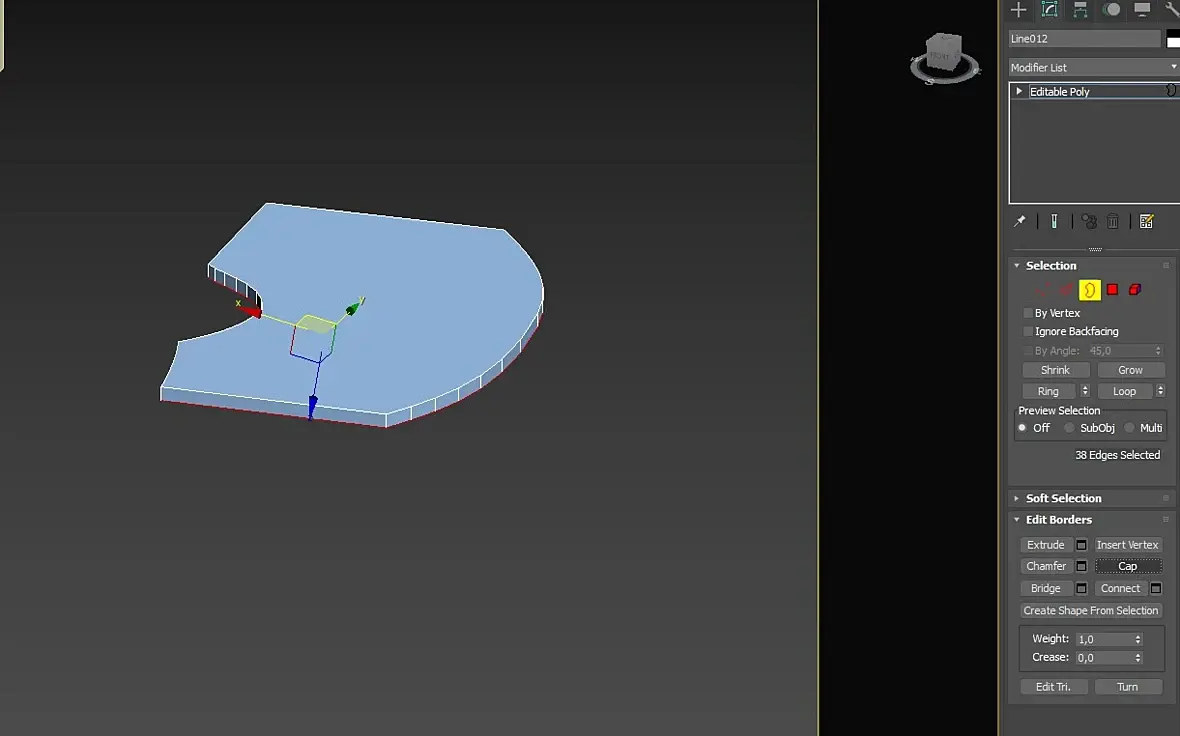Screen dimensions: 1180x736
Task: Toggle the By Angle checkbox
Action: [1027, 351]
